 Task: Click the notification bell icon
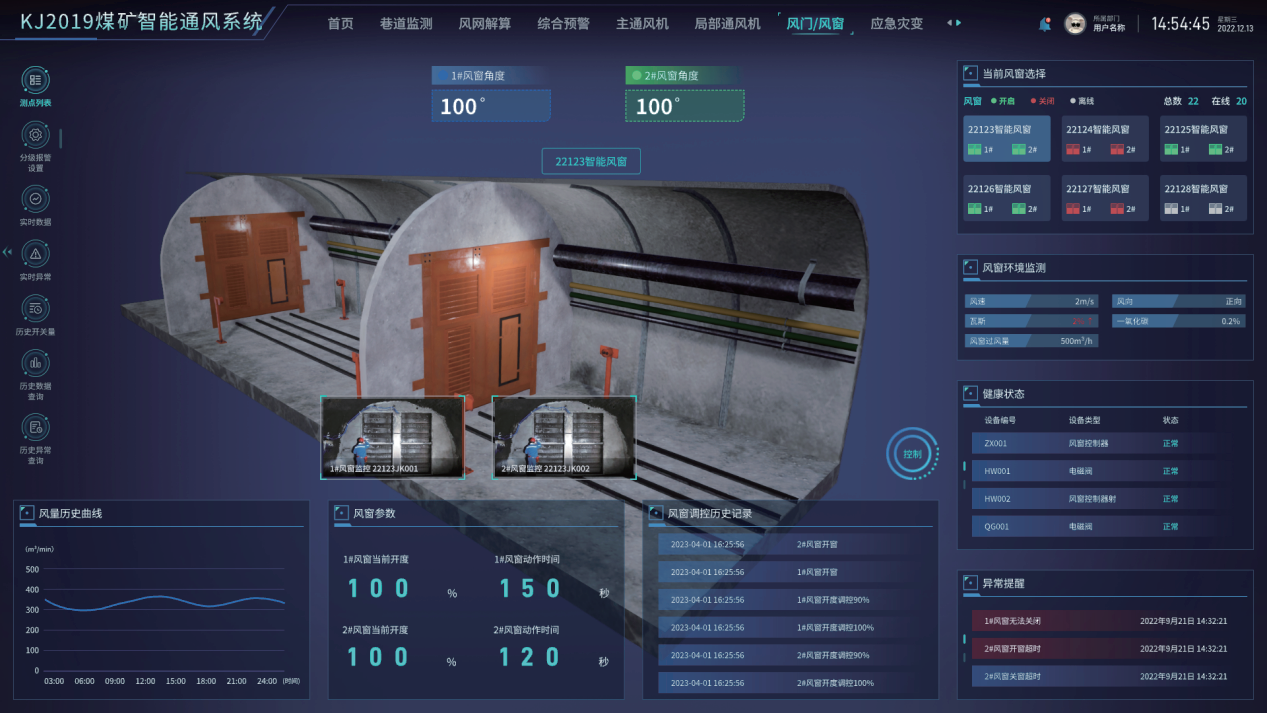point(1045,24)
